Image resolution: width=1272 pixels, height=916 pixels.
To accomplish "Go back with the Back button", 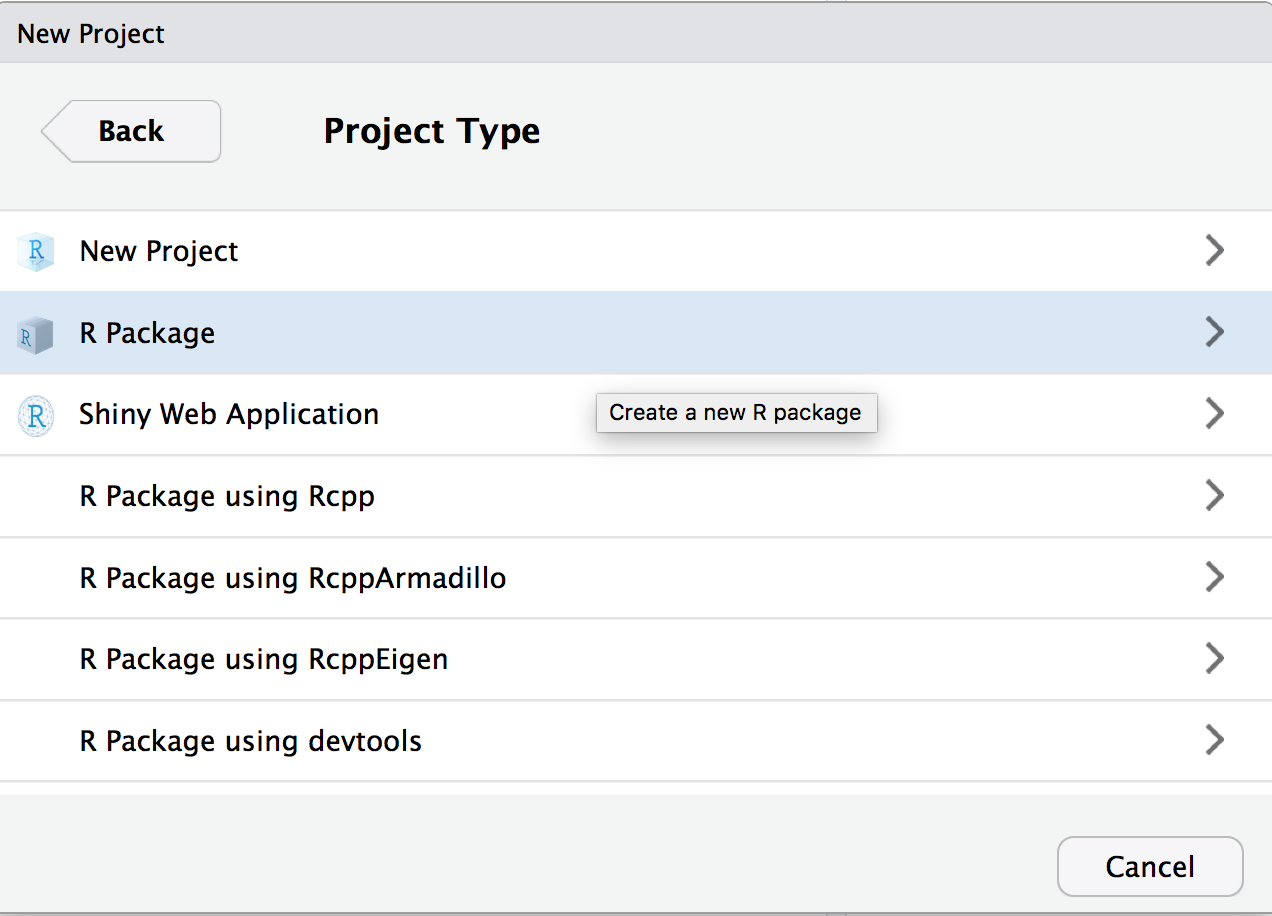I will click(x=132, y=131).
